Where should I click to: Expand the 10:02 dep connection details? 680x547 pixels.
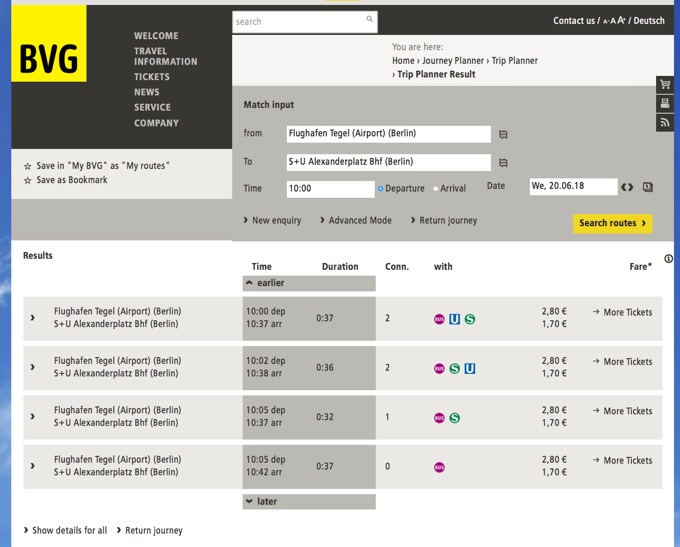click(33, 367)
